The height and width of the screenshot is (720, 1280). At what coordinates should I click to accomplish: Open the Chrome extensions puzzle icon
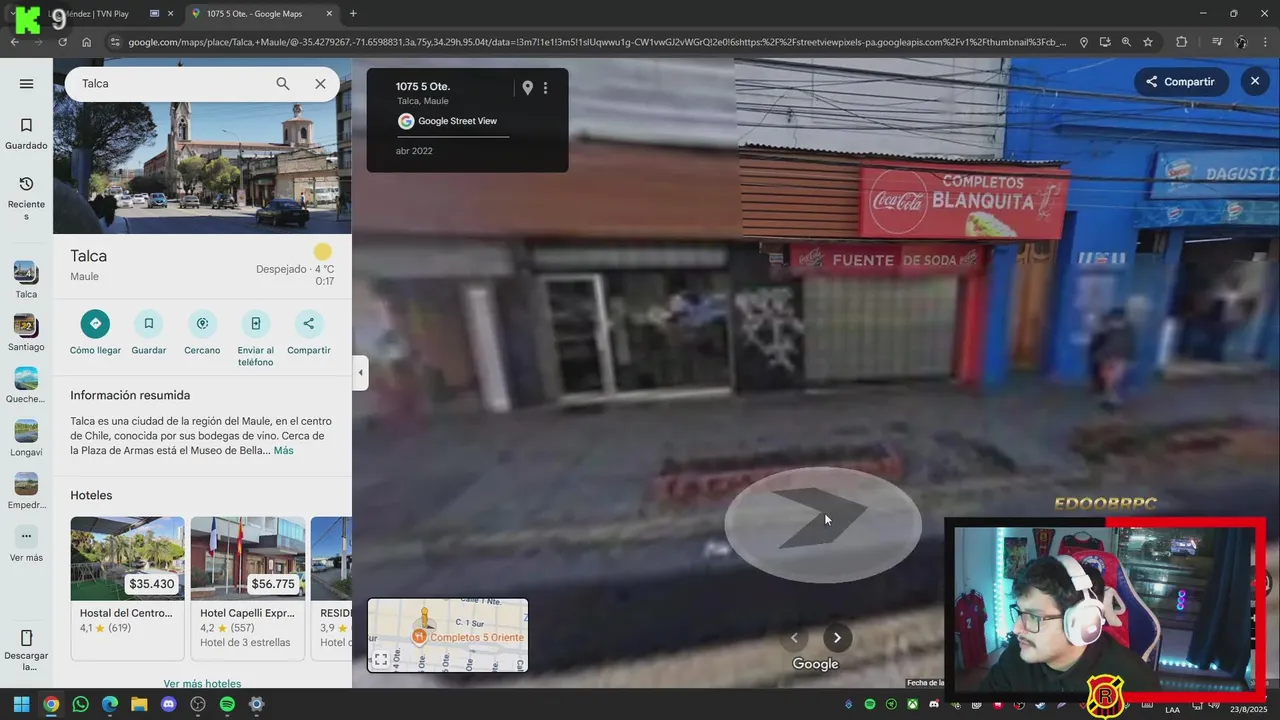click(1182, 42)
